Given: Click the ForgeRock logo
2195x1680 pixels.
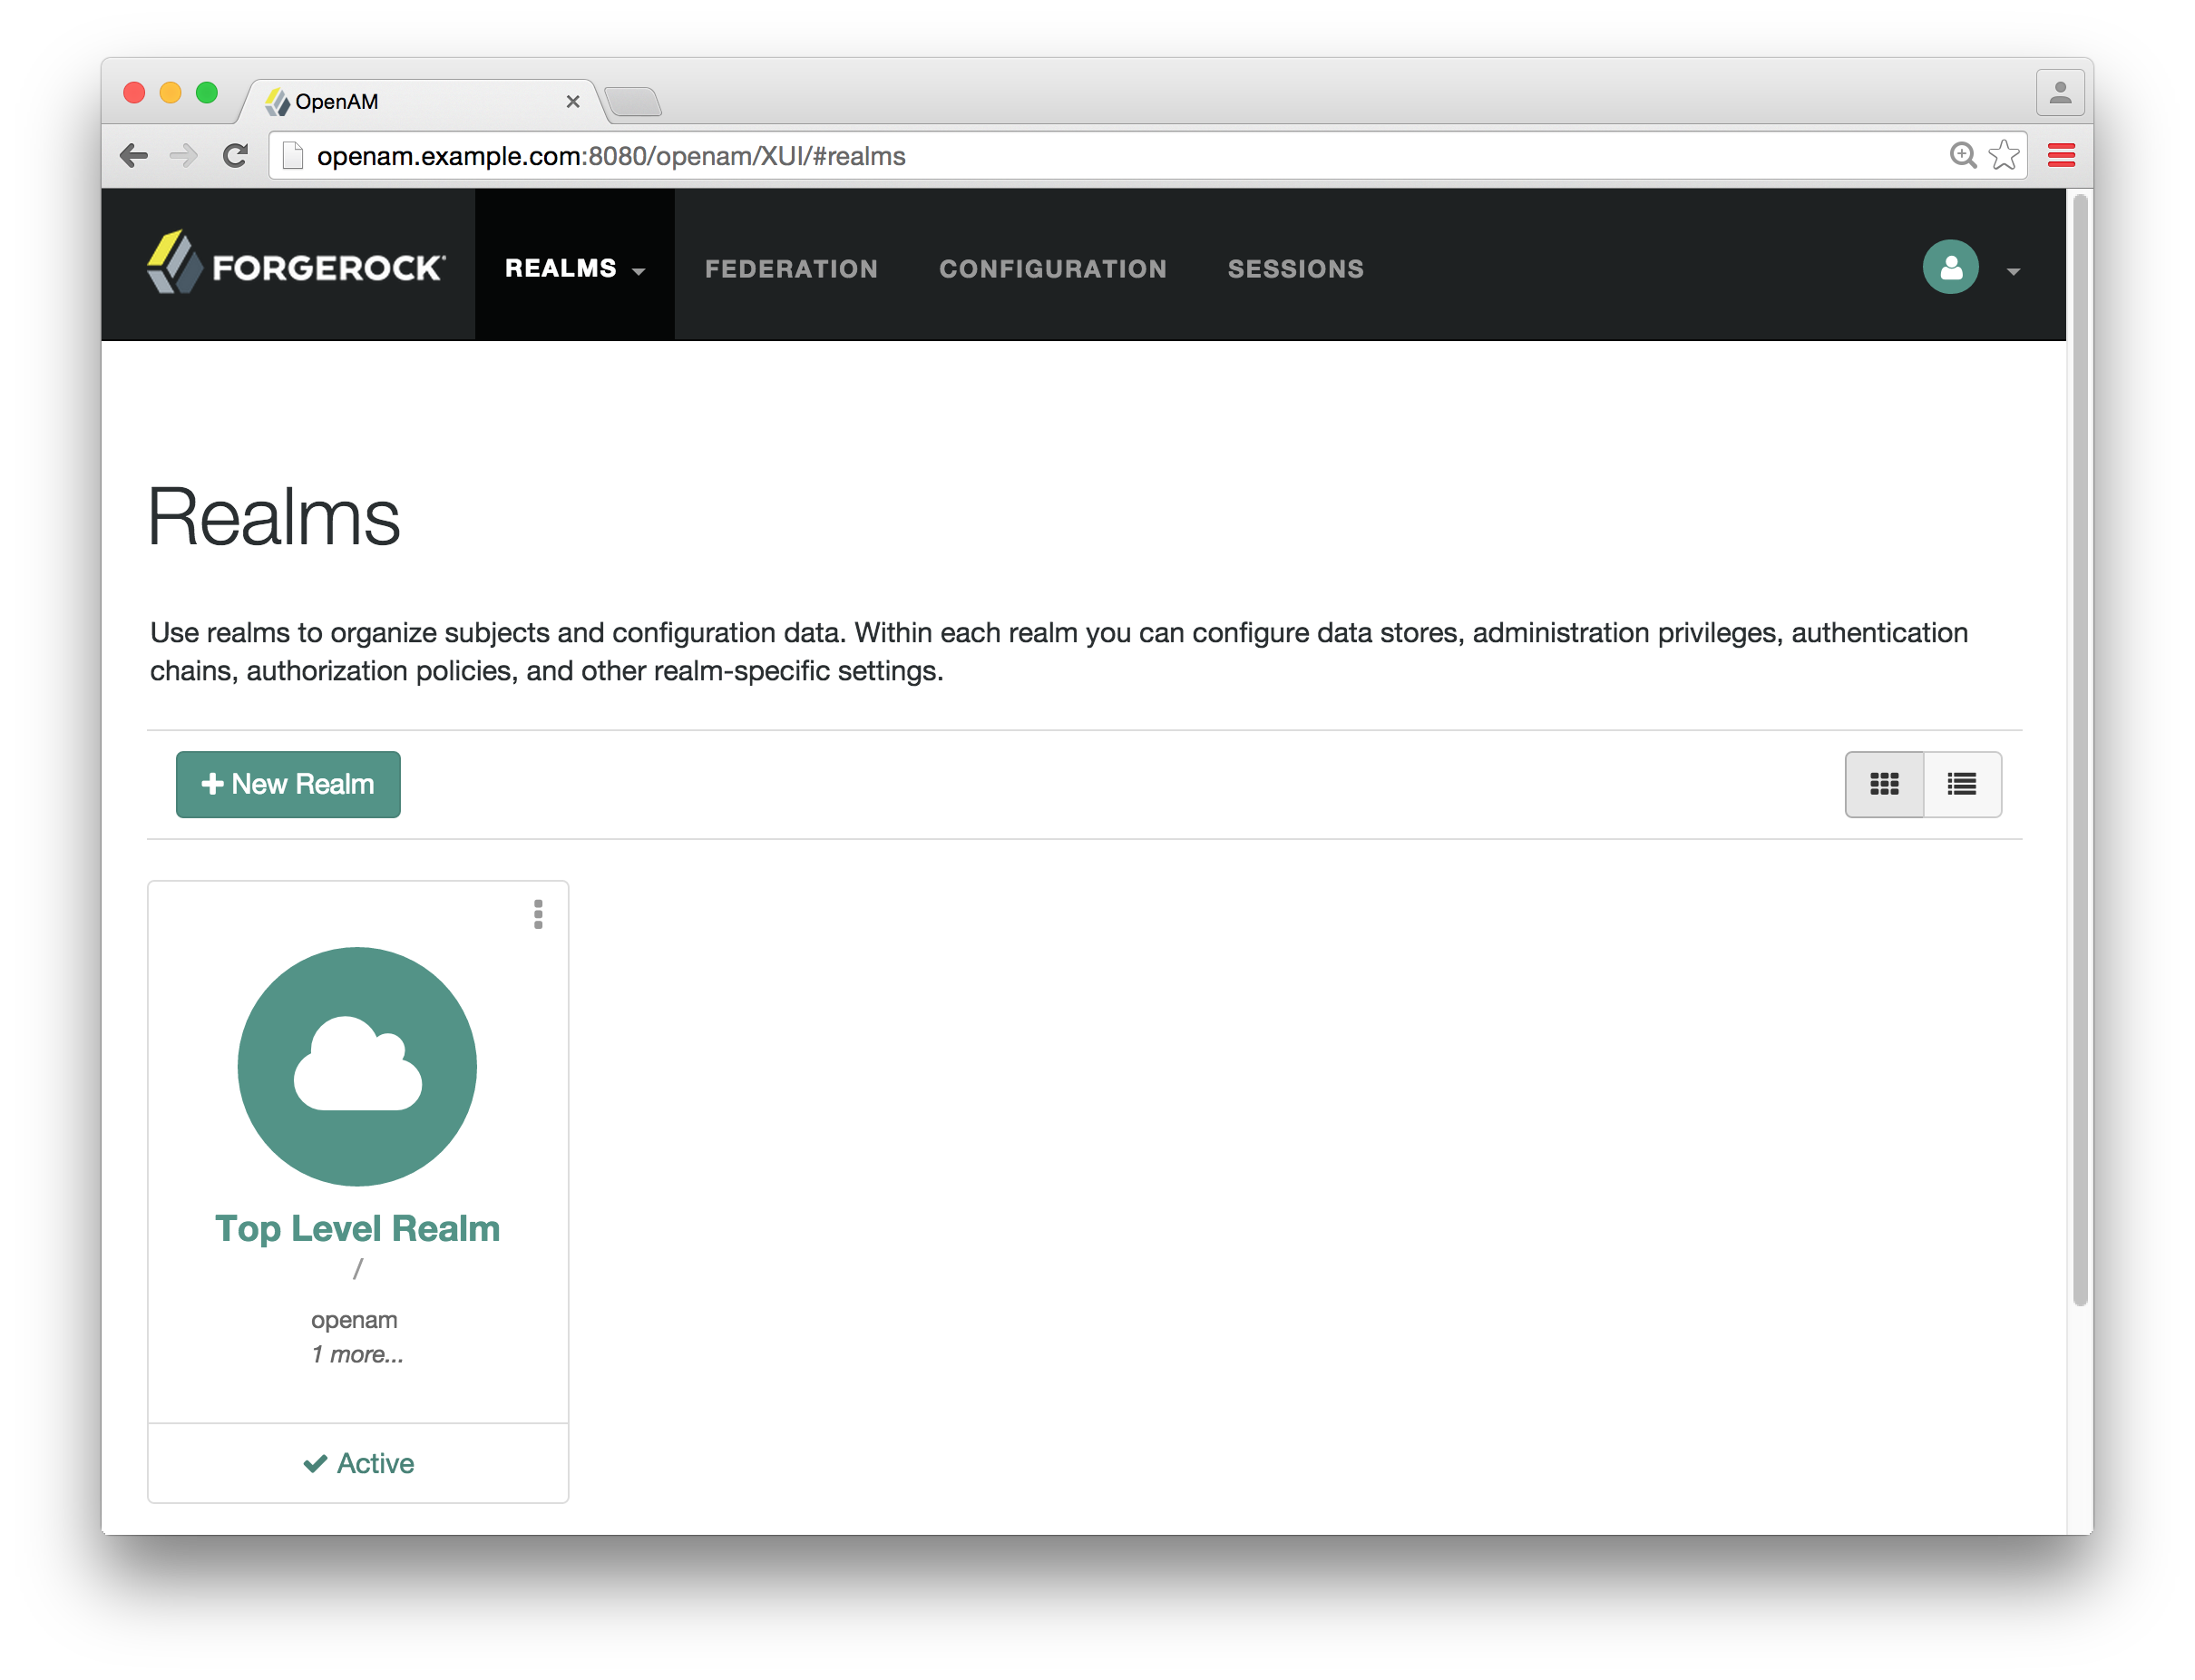Looking at the screenshot, I should (296, 265).
